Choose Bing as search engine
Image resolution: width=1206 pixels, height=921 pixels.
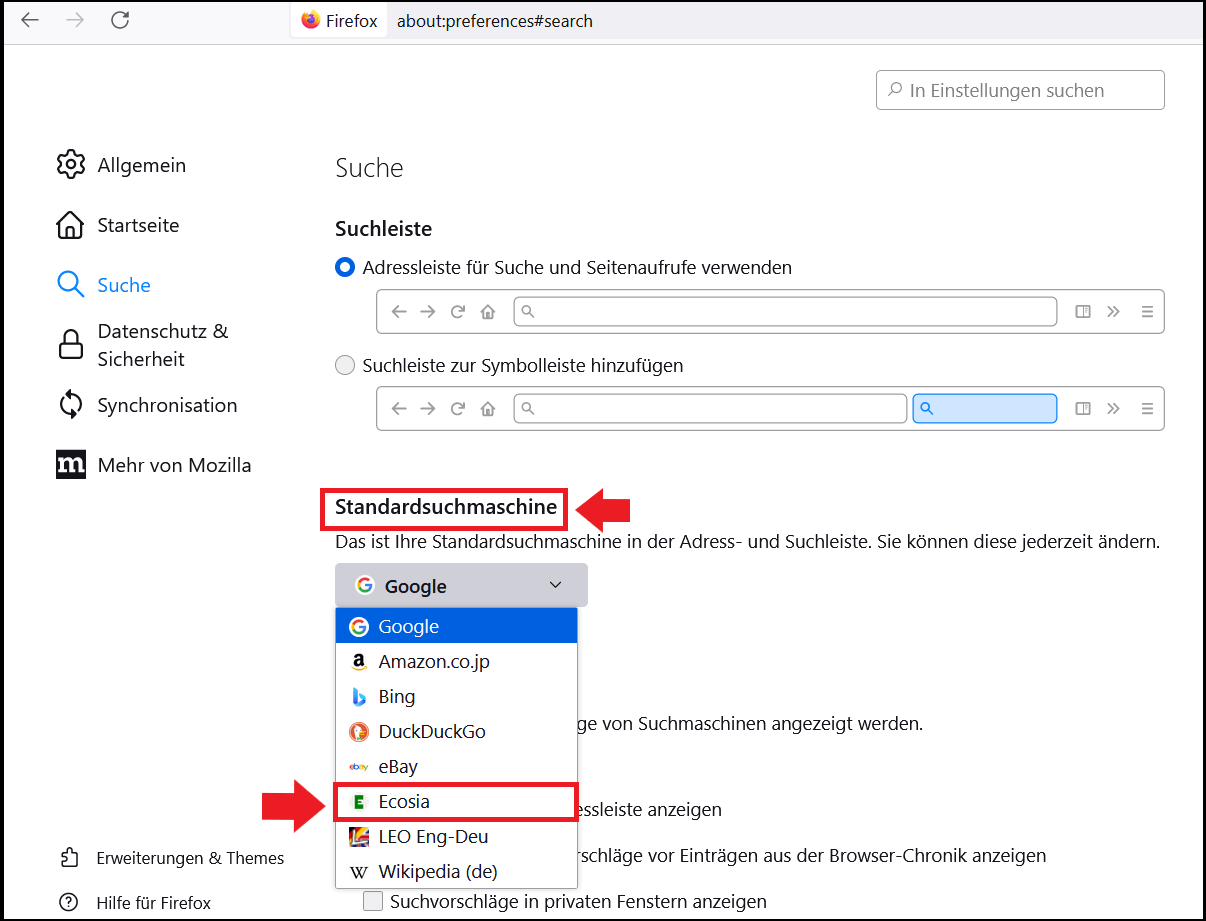click(x=456, y=697)
